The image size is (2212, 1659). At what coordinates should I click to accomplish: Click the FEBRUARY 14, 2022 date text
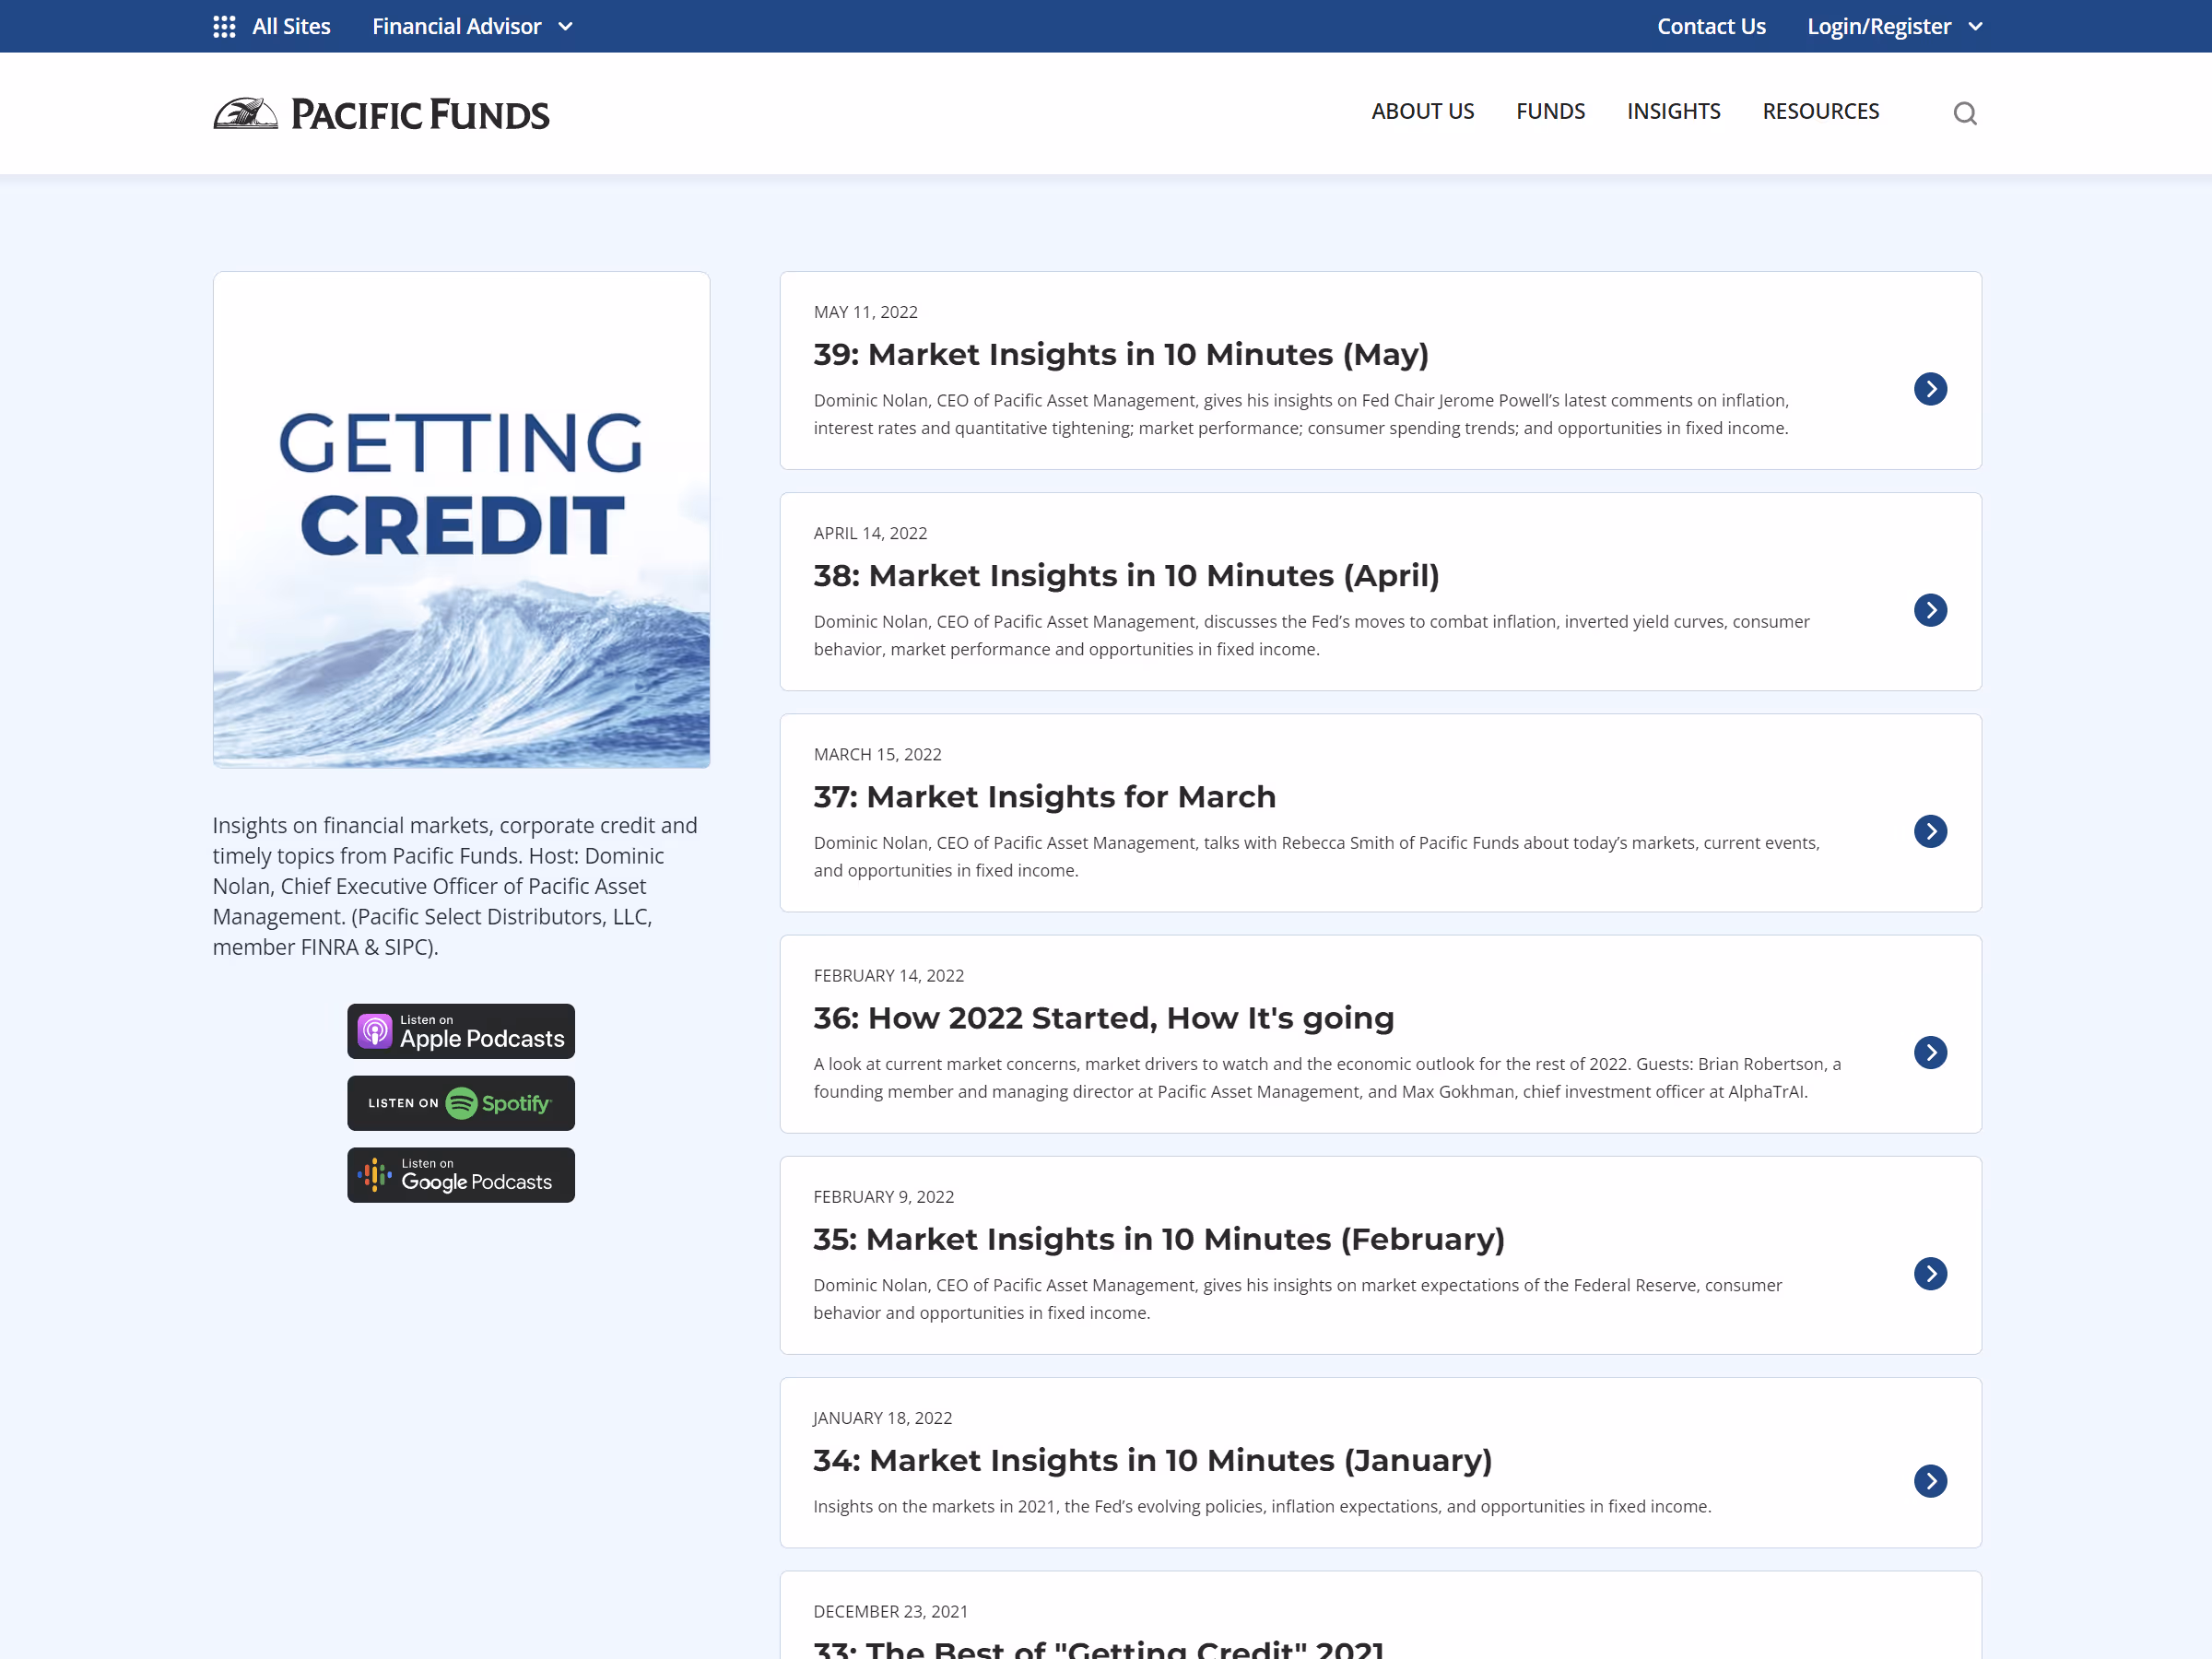coord(888,975)
